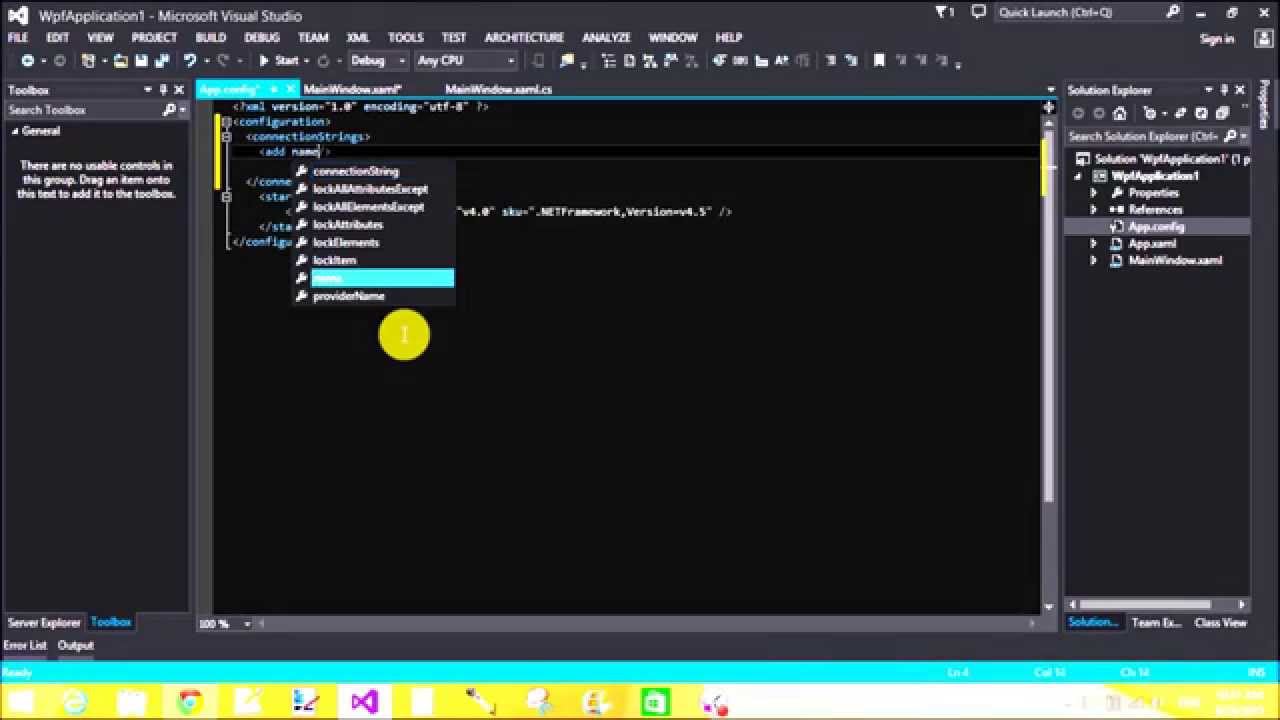Select App.config in Solution Explorer
The height and width of the screenshot is (720, 1280).
click(1156, 227)
